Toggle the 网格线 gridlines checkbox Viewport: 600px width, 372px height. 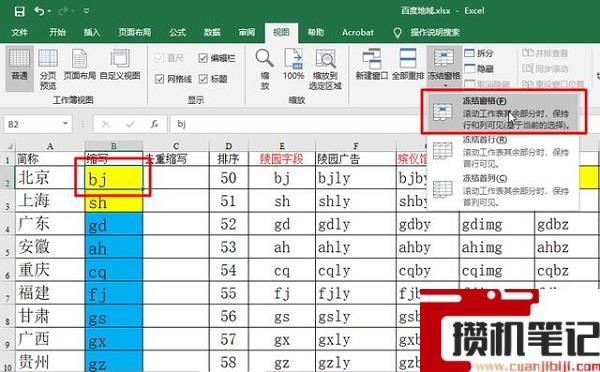coord(160,79)
